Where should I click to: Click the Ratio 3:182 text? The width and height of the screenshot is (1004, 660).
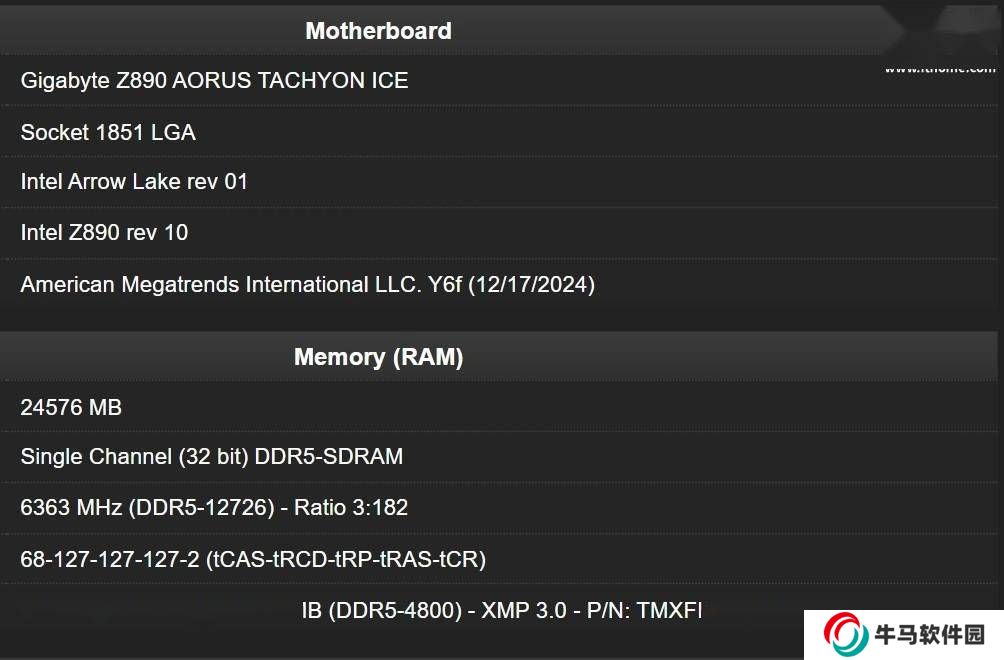(351, 508)
